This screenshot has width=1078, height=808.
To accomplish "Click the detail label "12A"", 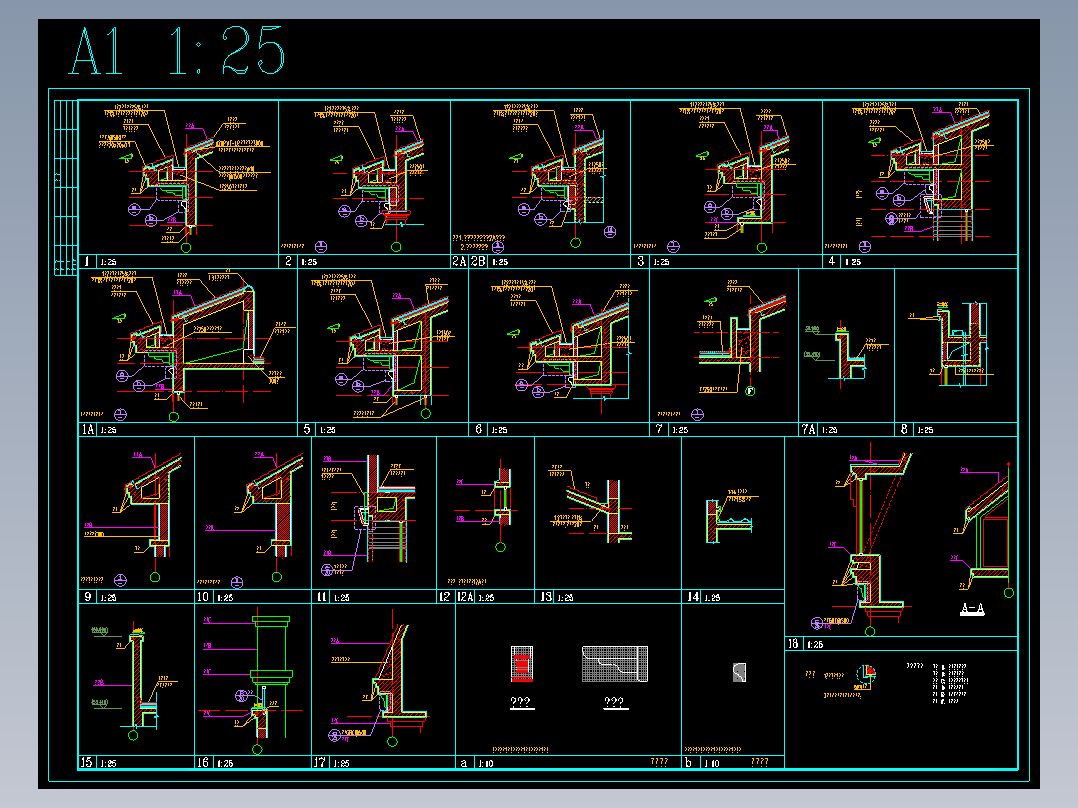I will [465, 597].
